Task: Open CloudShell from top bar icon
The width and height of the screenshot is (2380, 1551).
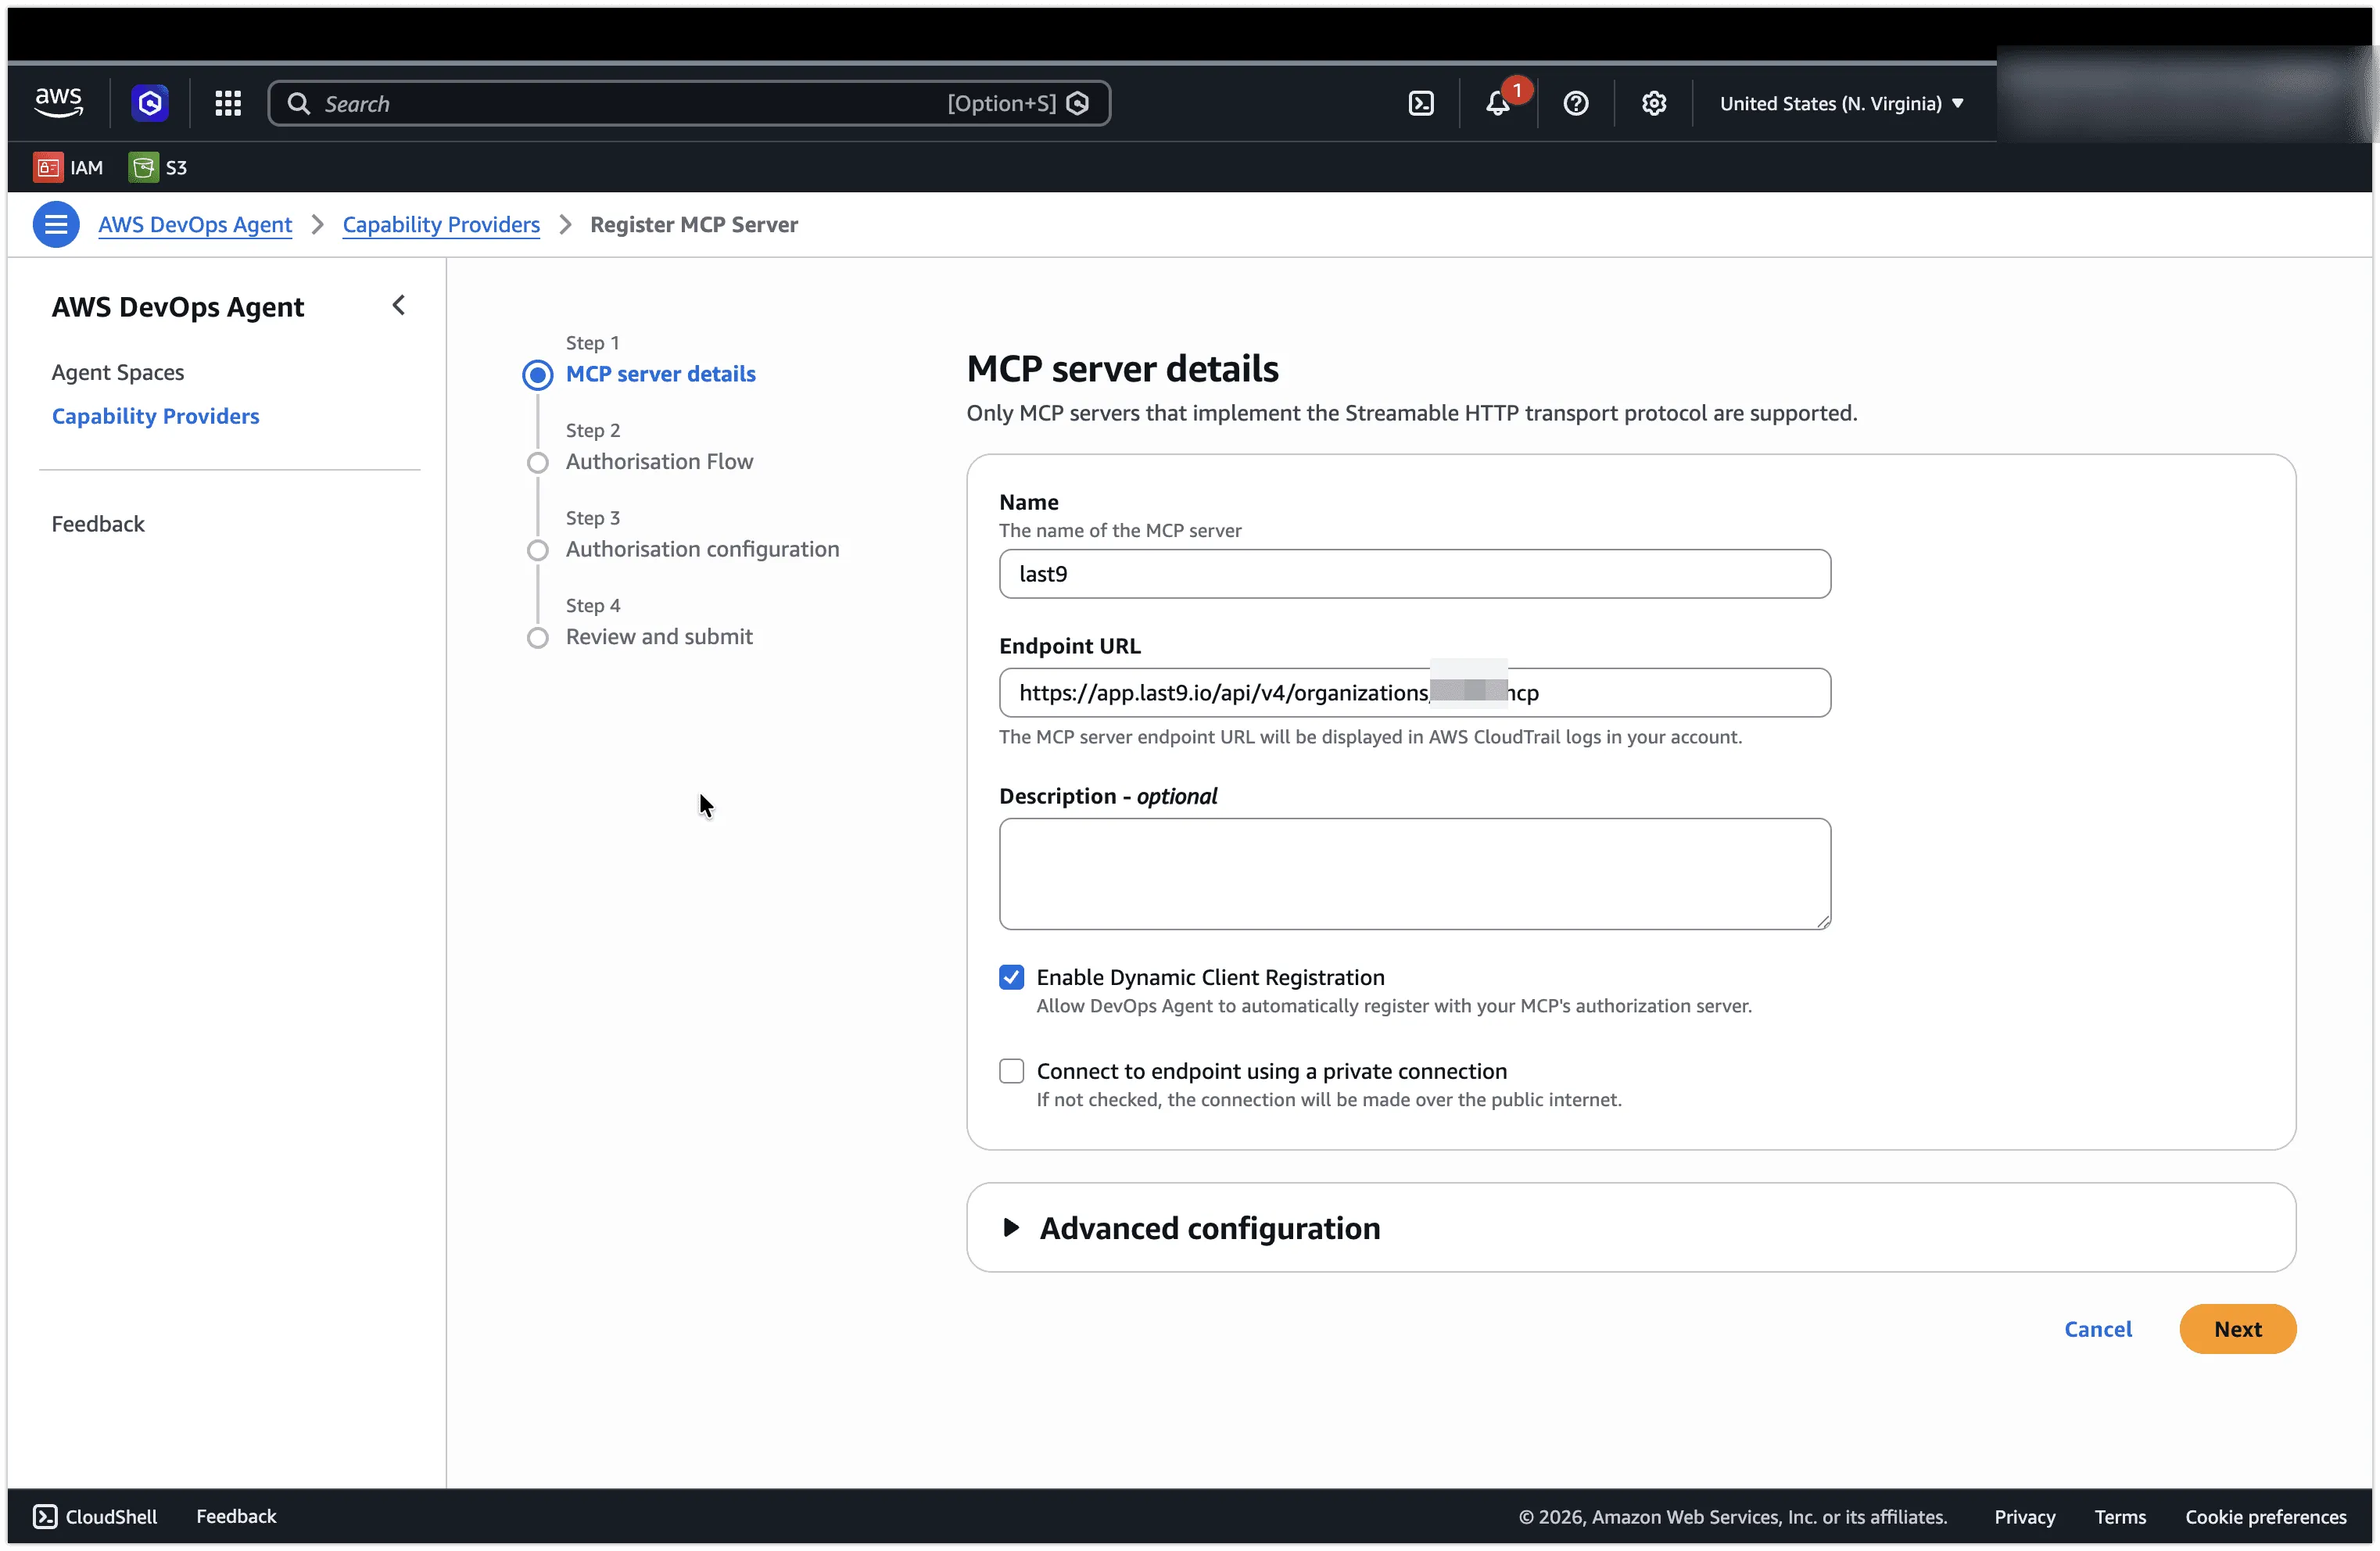Action: pos(1421,103)
